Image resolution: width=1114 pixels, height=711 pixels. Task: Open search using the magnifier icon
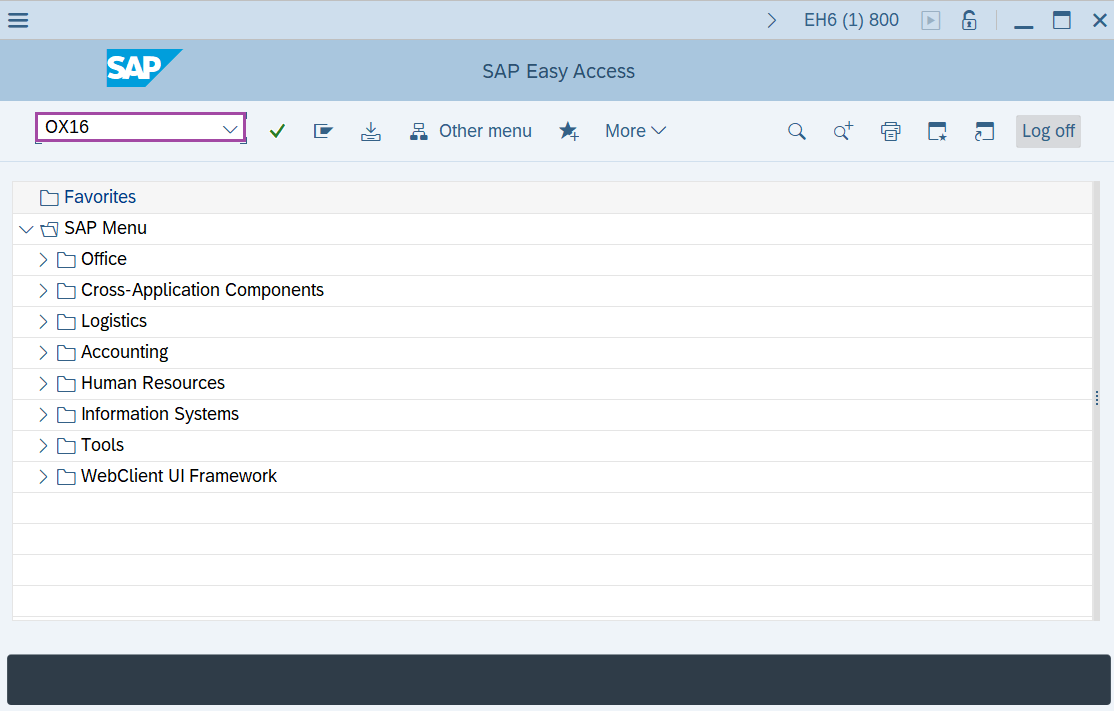click(796, 130)
